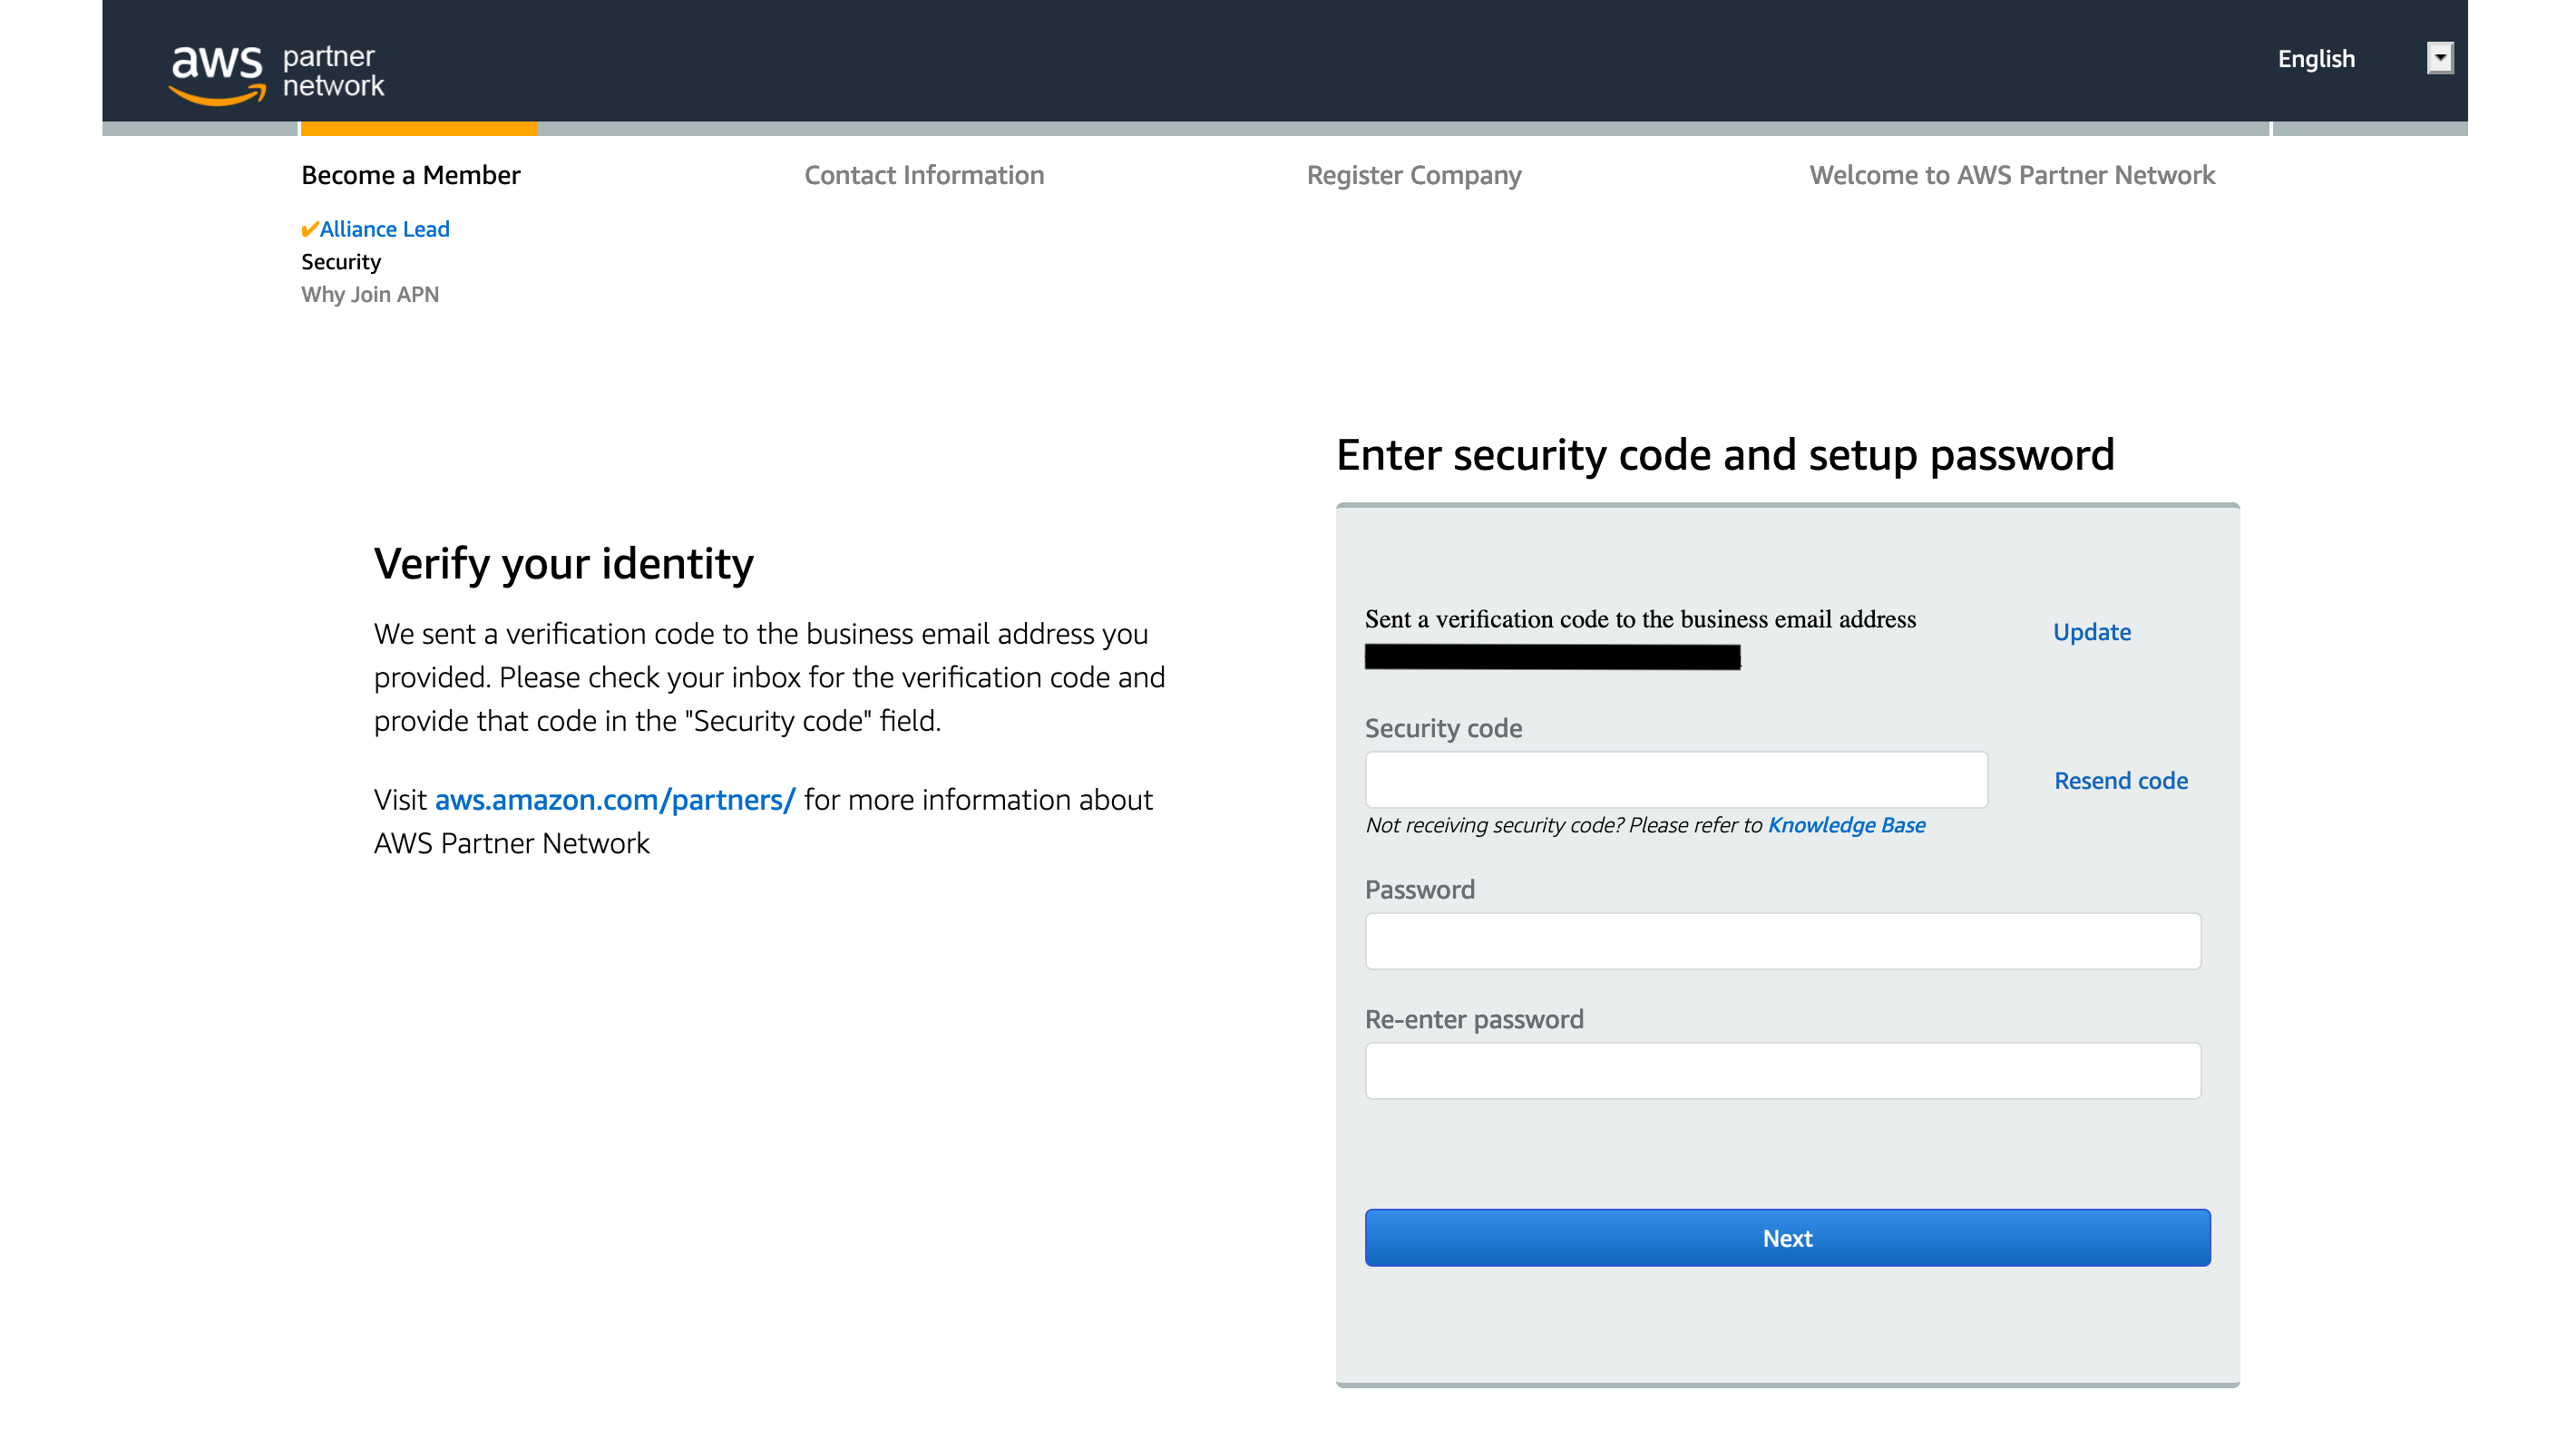Screen dimensions: 2576x1449
Task: Focus the Security code input field
Action: click(1676, 780)
